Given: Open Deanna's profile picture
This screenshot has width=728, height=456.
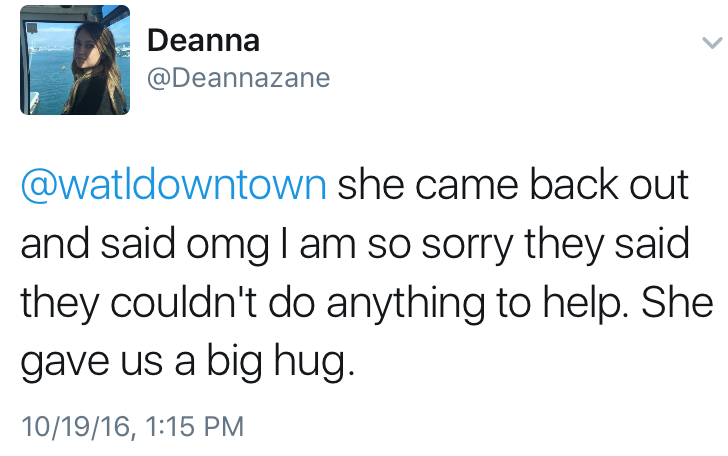Looking at the screenshot, I should 75,60.
